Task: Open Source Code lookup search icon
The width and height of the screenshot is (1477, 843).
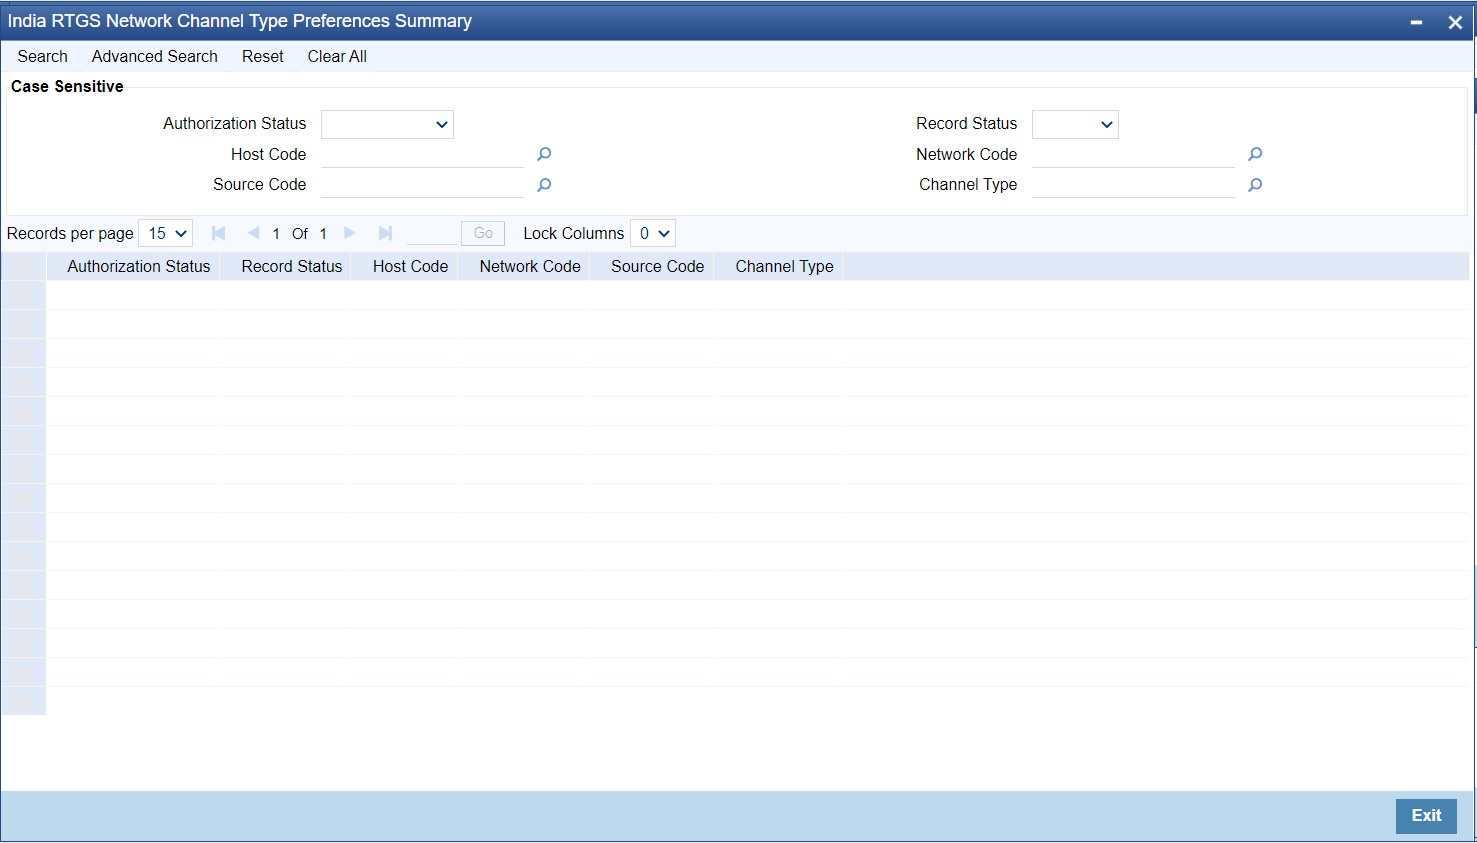Action: click(x=544, y=185)
